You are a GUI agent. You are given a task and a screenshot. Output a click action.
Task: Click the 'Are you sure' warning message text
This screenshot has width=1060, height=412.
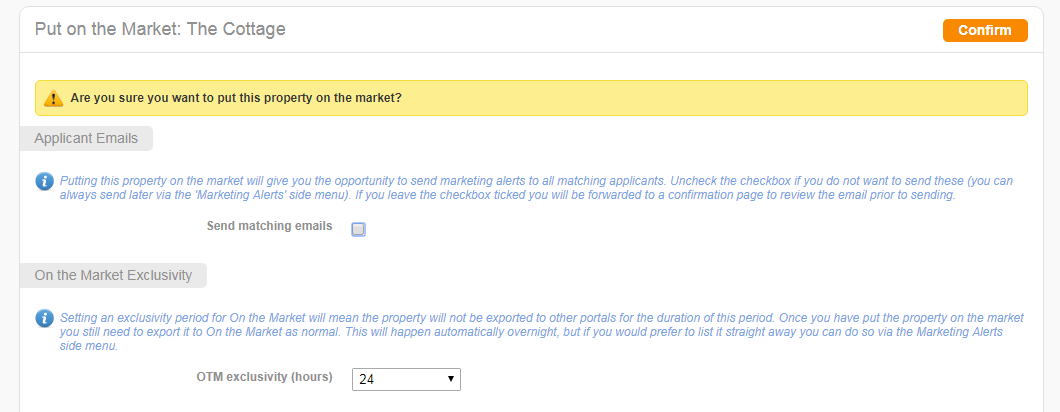point(236,98)
